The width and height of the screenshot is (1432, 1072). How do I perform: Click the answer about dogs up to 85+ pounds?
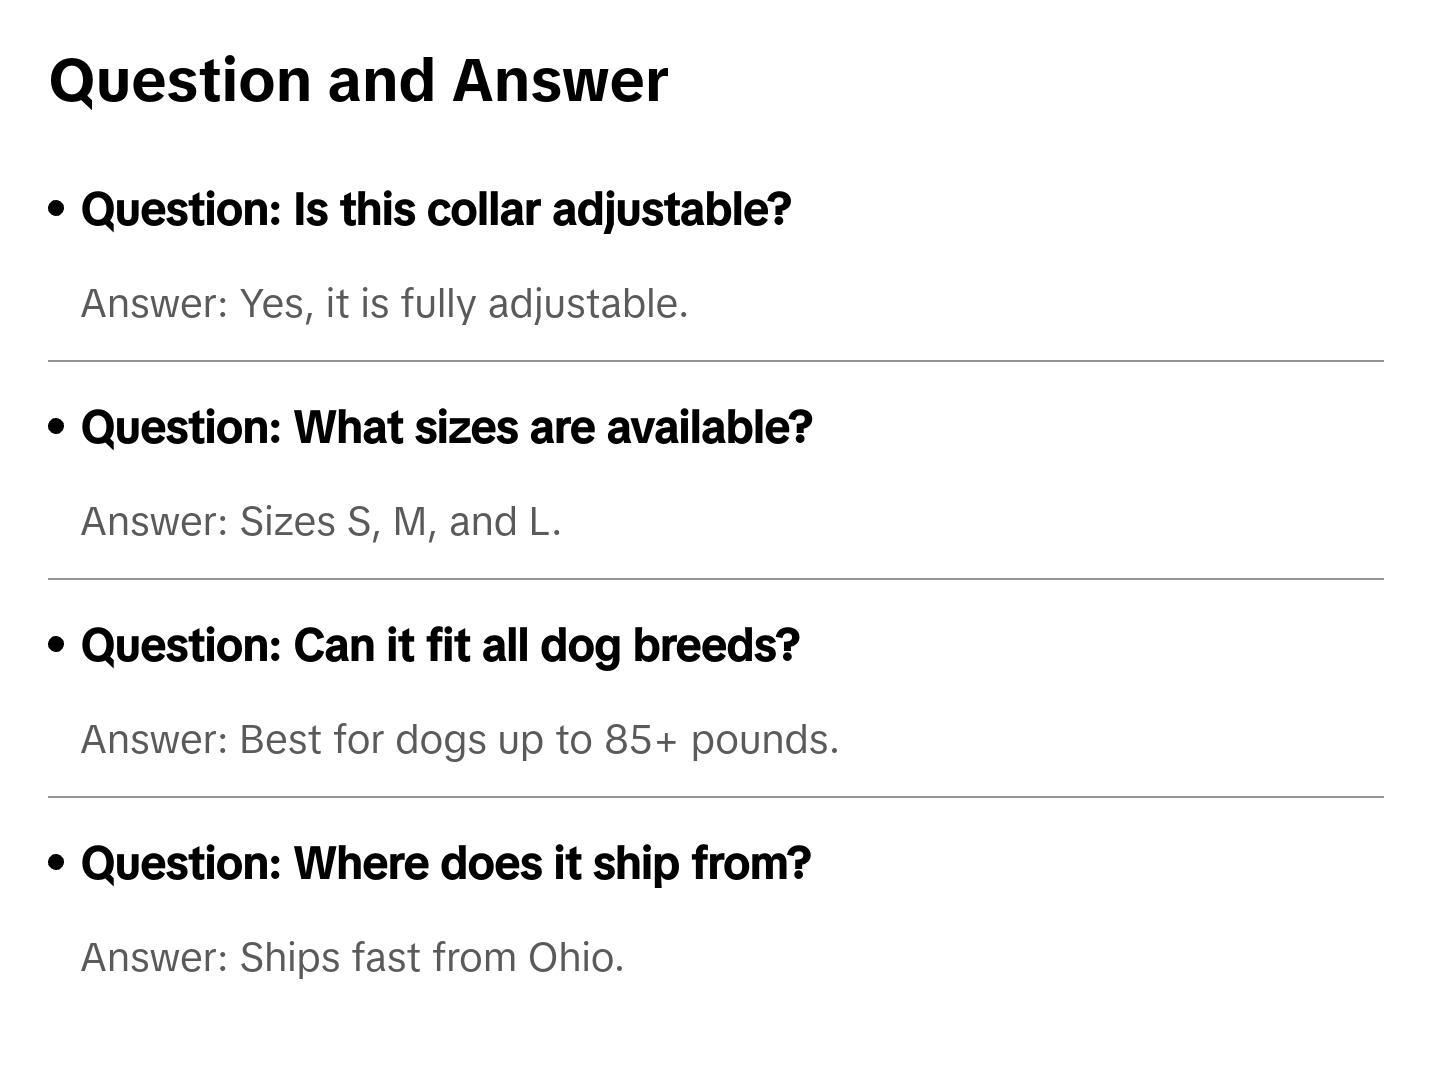459,740
